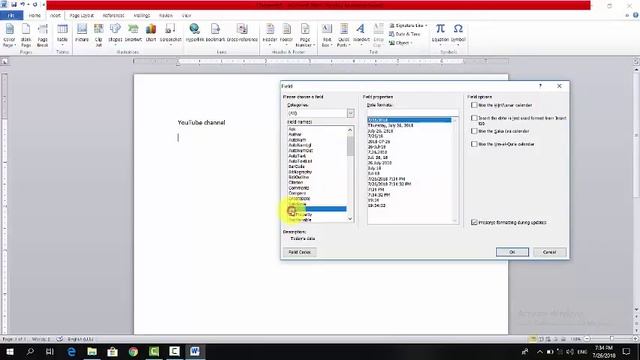This screenshot has width=640, height=360.
Task: Open the Cover Page gallery
Action: point(9,35)
